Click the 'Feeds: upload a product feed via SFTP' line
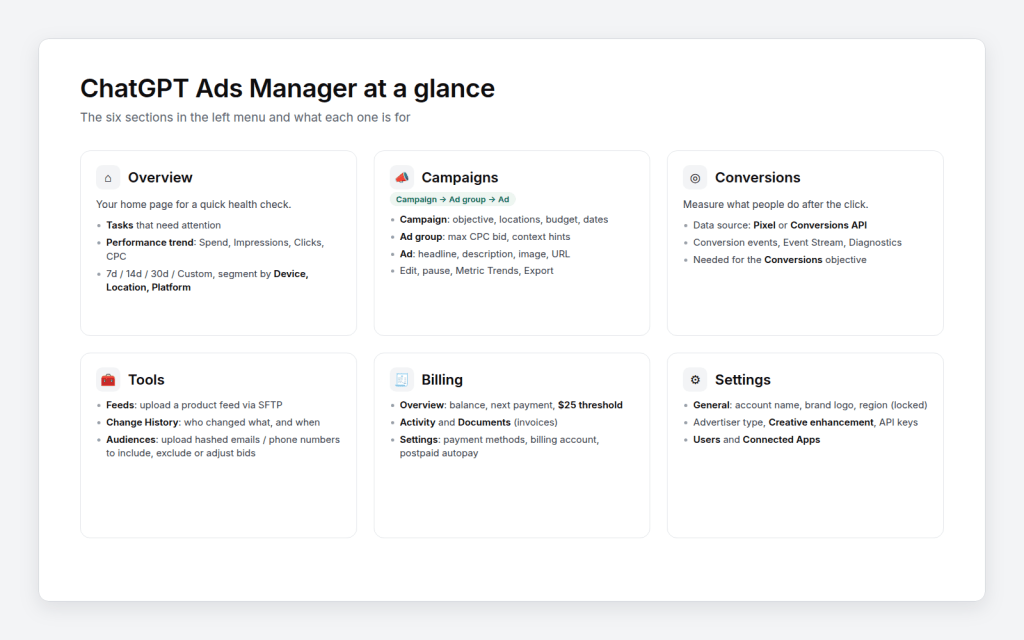 click(x=194, y=405)
